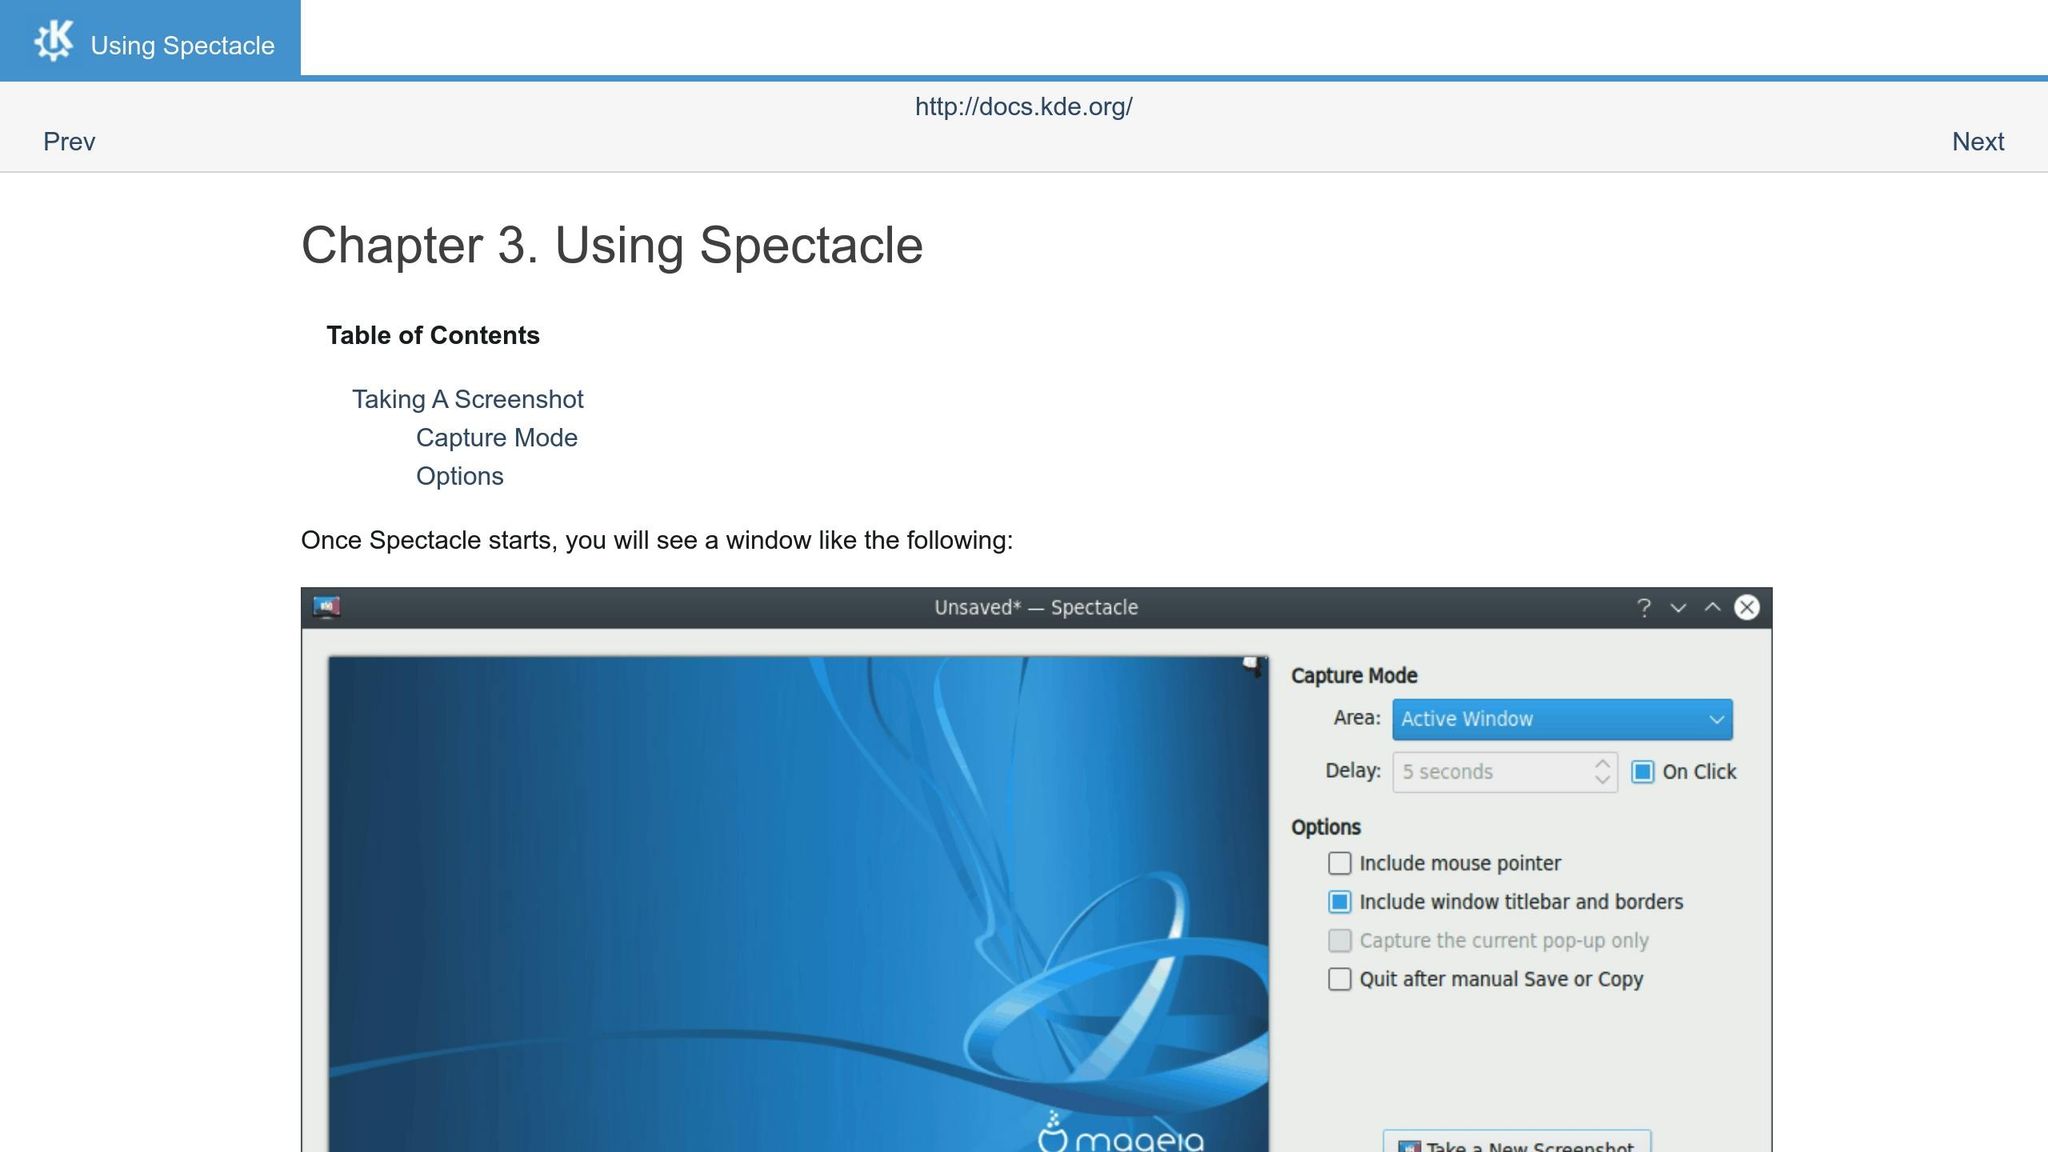Click the Mageia logo on the preview

[1120, 1135]
